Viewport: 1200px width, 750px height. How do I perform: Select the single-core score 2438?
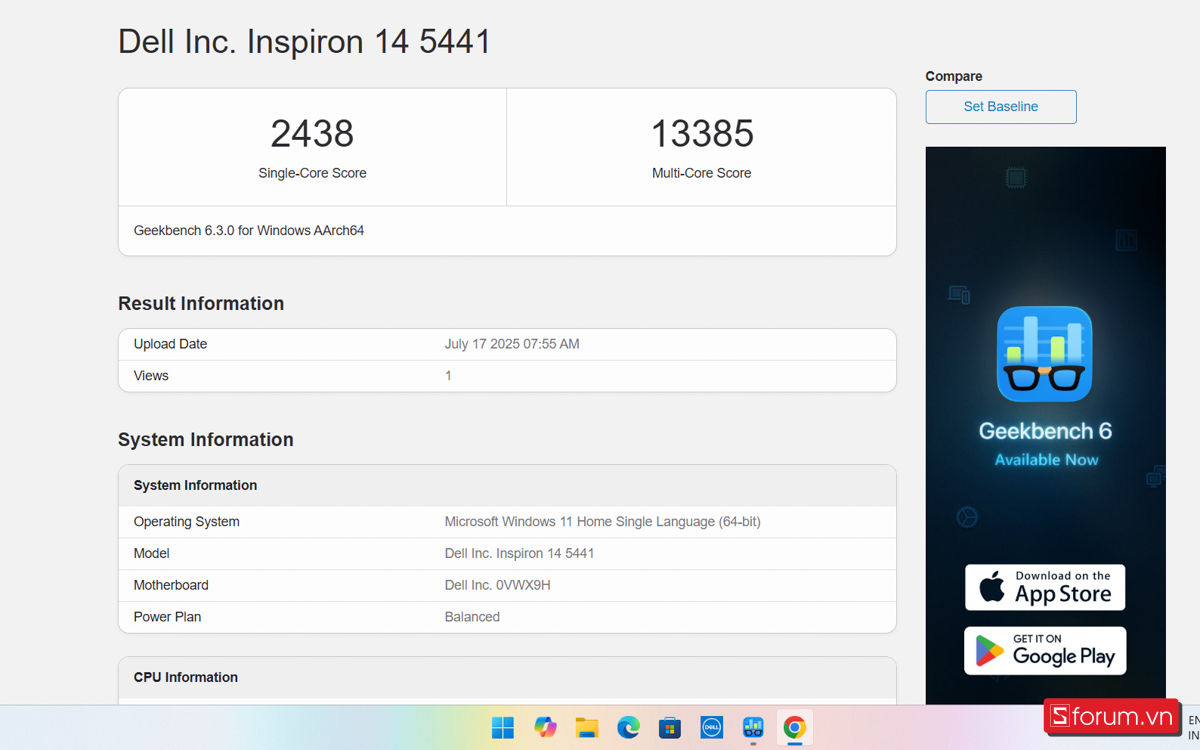click(312, 133)
